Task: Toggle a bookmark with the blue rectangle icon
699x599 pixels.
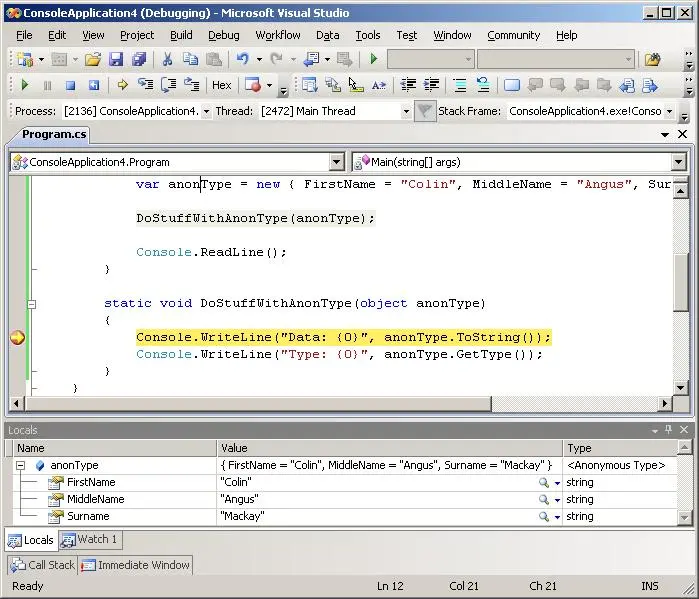Action: [512, 85]
